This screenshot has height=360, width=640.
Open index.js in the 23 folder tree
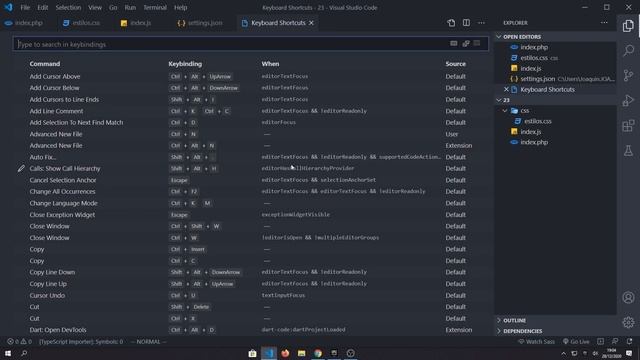[x=555, y=132]
